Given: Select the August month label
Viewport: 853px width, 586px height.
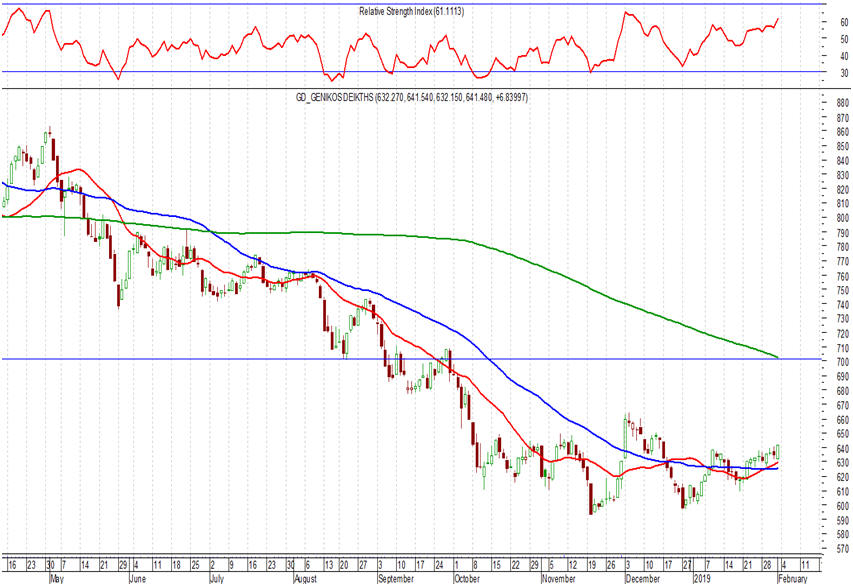Looking at the screenshot, I should click(x=305, y=579).
